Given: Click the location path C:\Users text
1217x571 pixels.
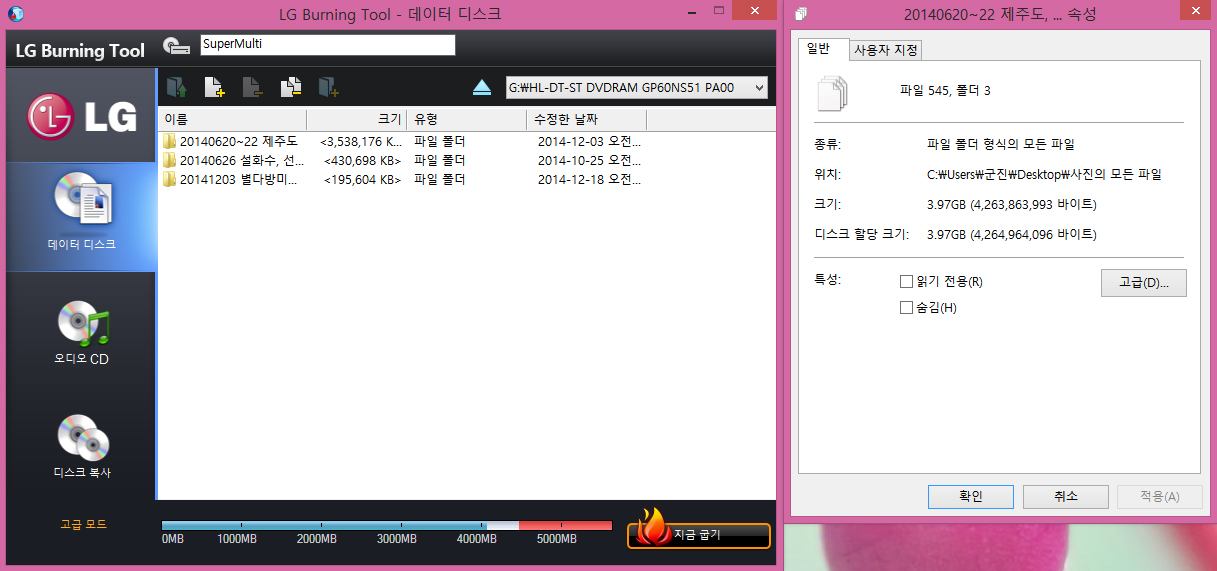Looking at the screenshot, I should (1045, 174).
